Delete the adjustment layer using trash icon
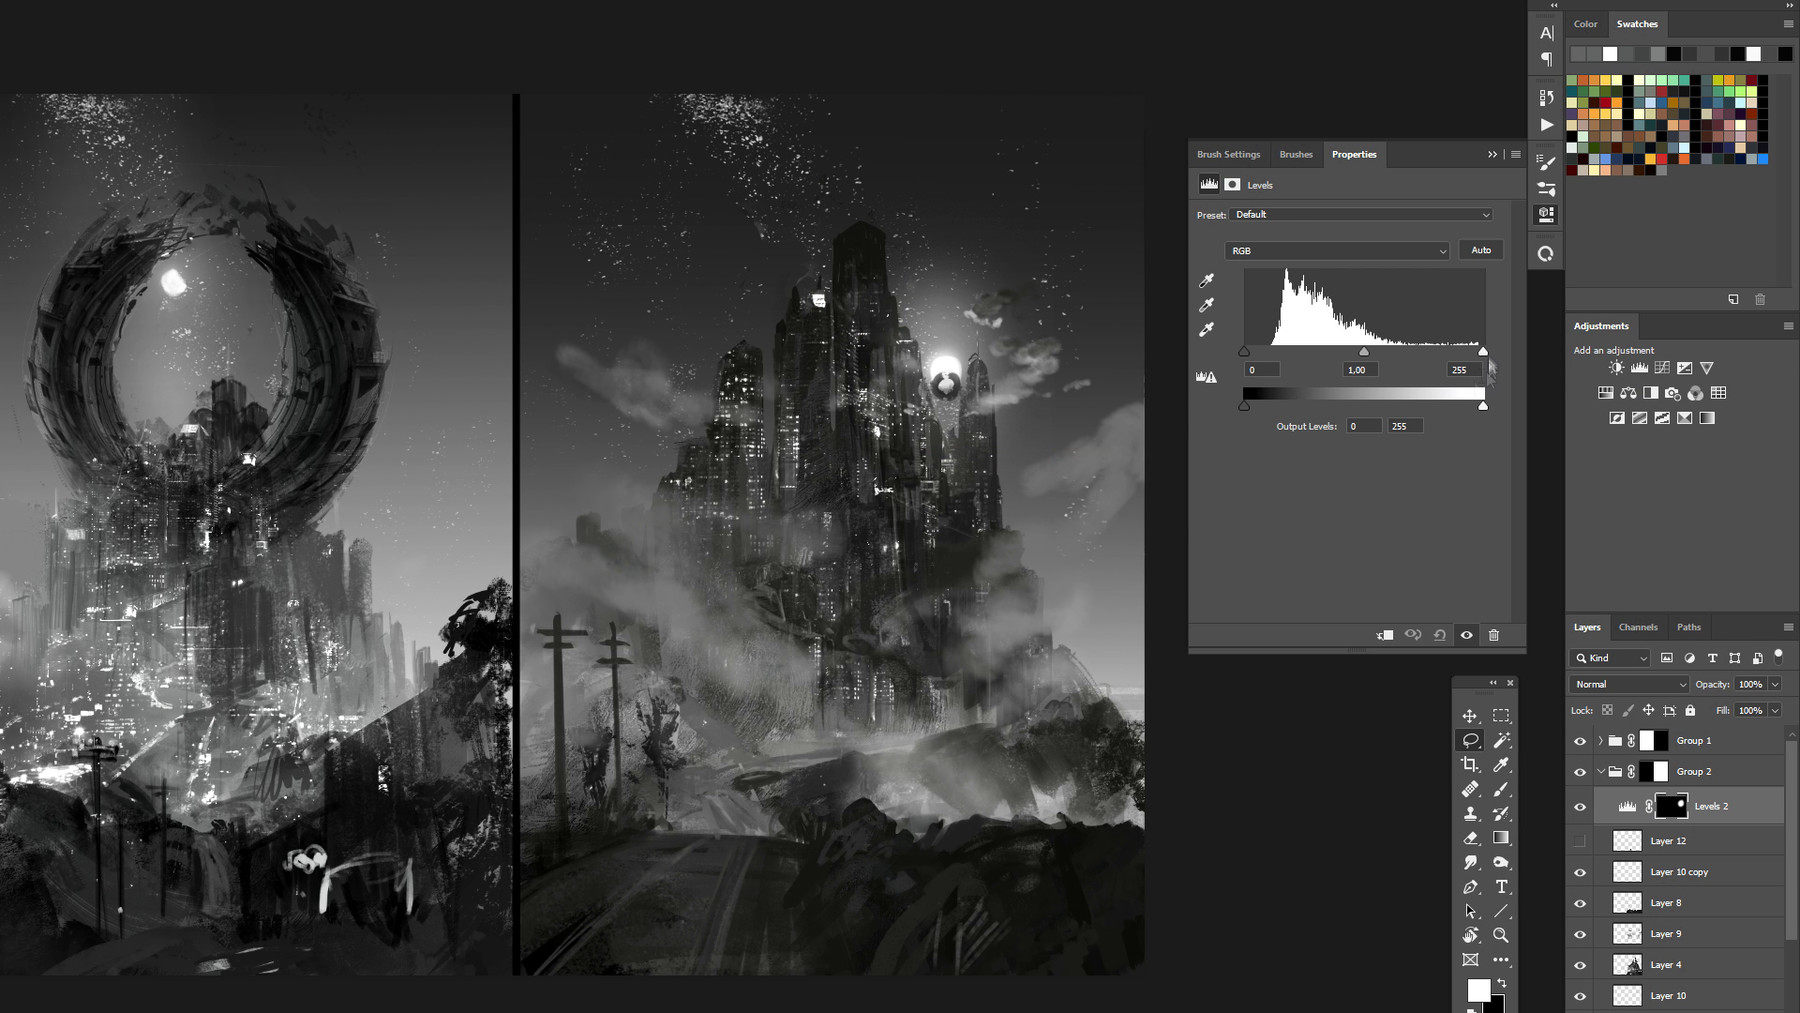Image resolution: width=1800 pixels, height=1013 pixels. 1494,635
